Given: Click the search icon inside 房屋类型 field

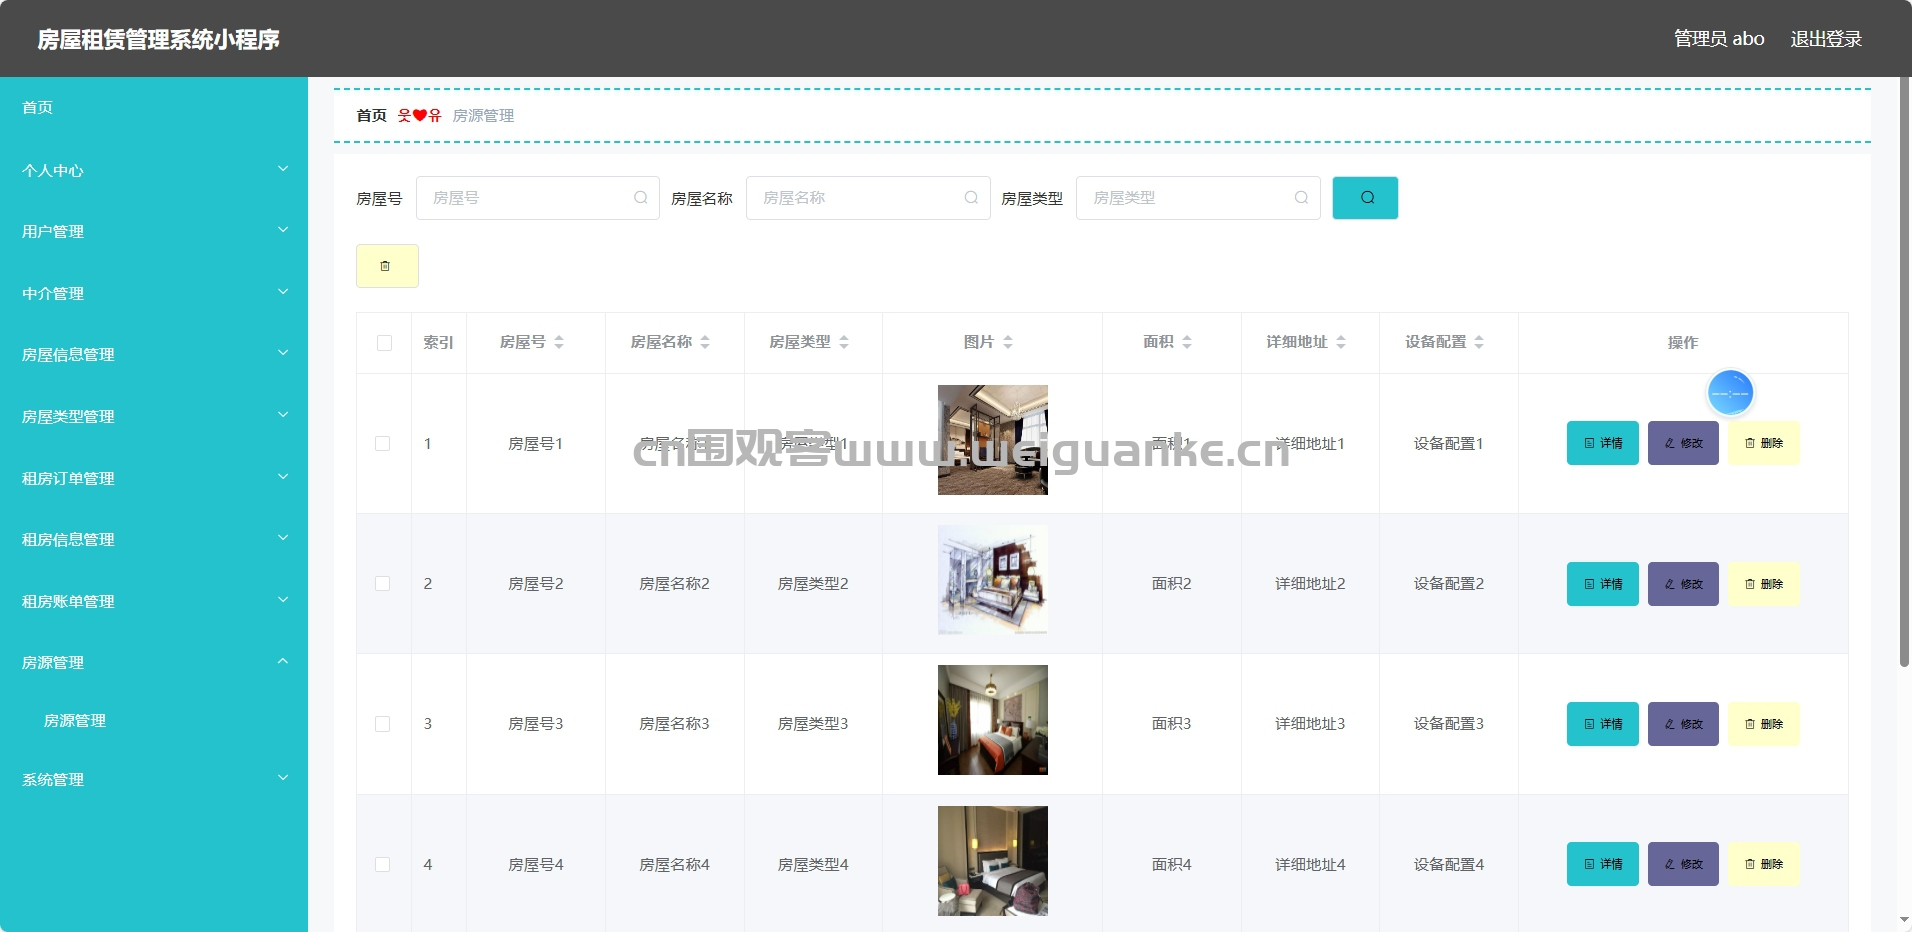Looking at the screenshot, I should tap(1301, 197).
